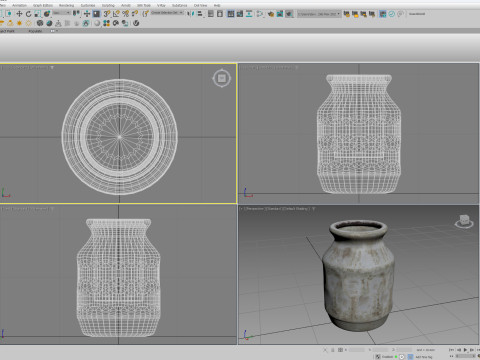Click the Previous Frame button
Viewport: 480px width, 360px height.
pos(459,350)
